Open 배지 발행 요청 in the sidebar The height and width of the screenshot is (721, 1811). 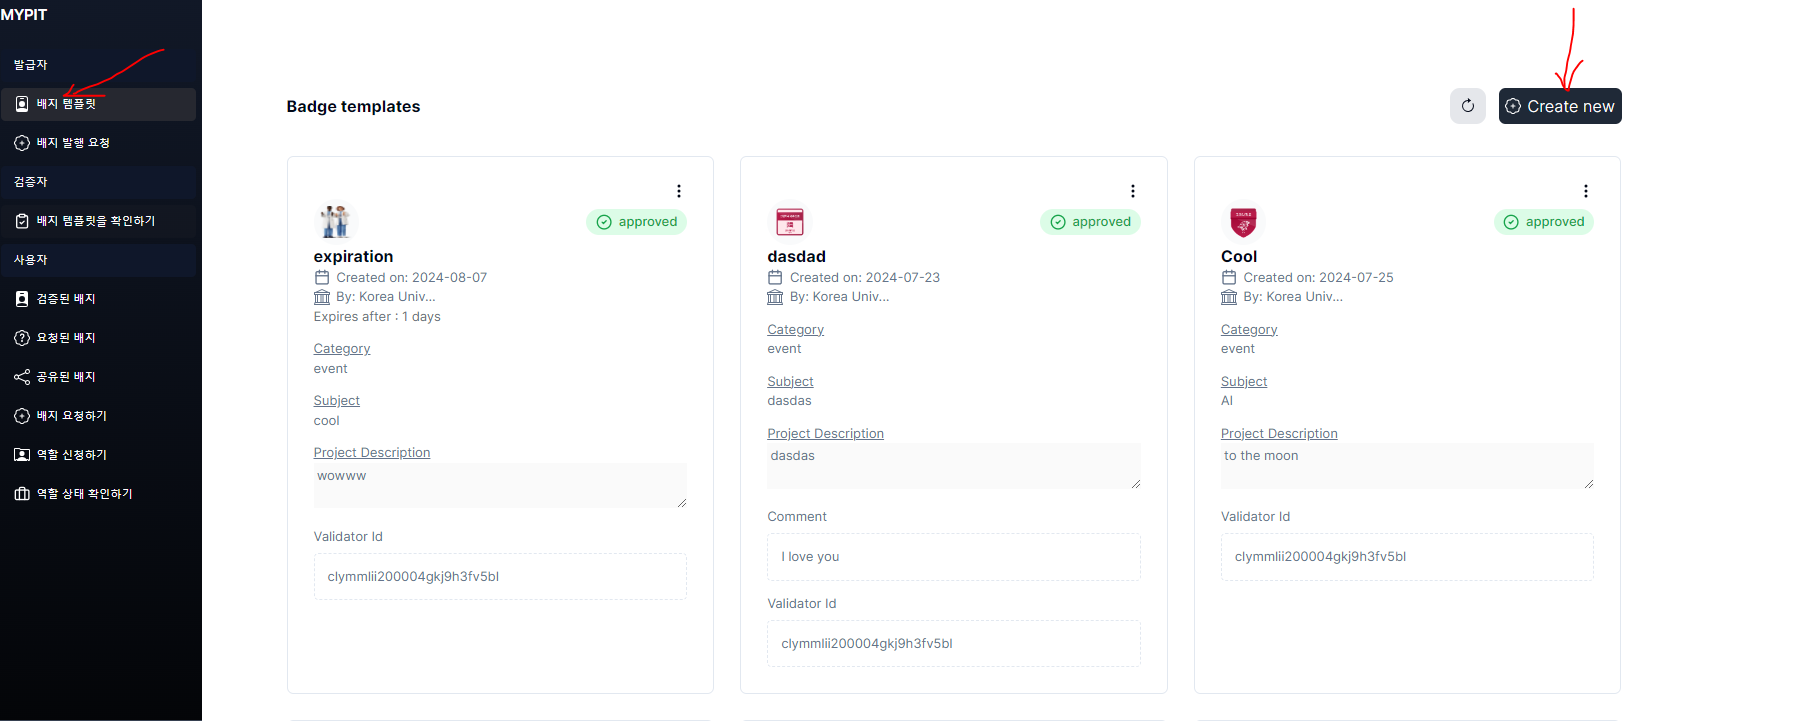[x=73, y=143]
